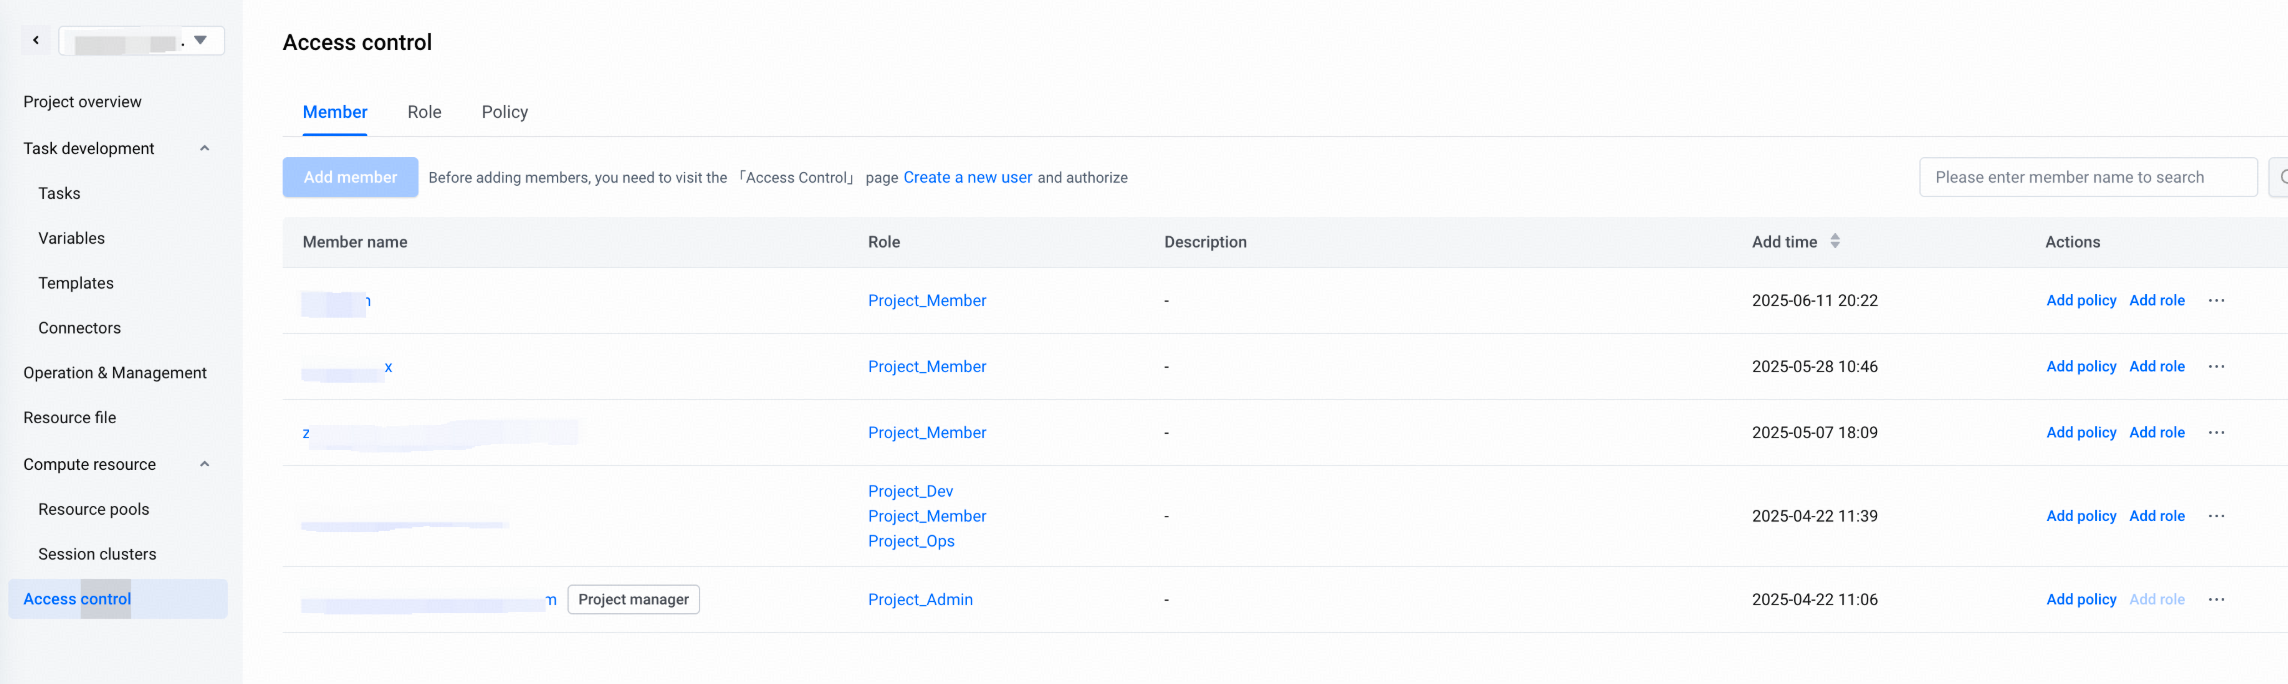Open Resource file page
2288x684 pixels.
point(70,418)
